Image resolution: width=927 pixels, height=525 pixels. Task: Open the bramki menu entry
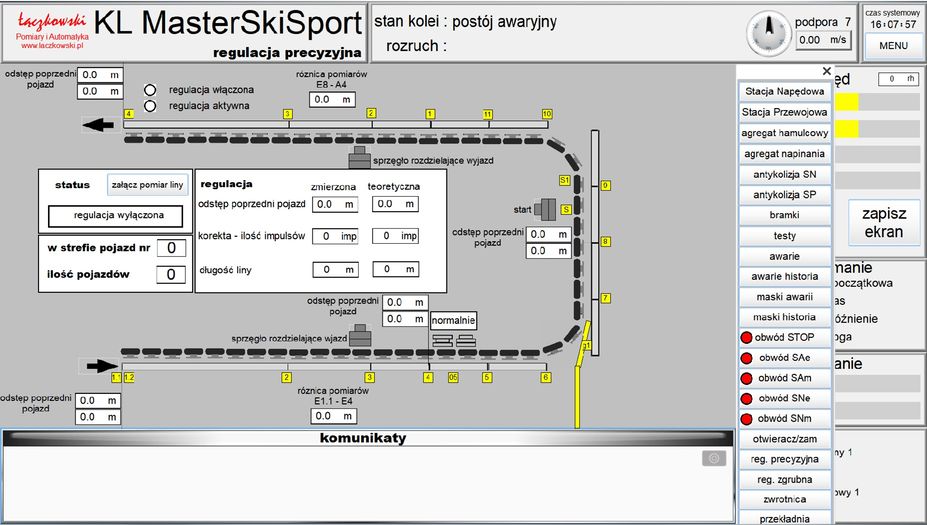[x=785, y=215]
